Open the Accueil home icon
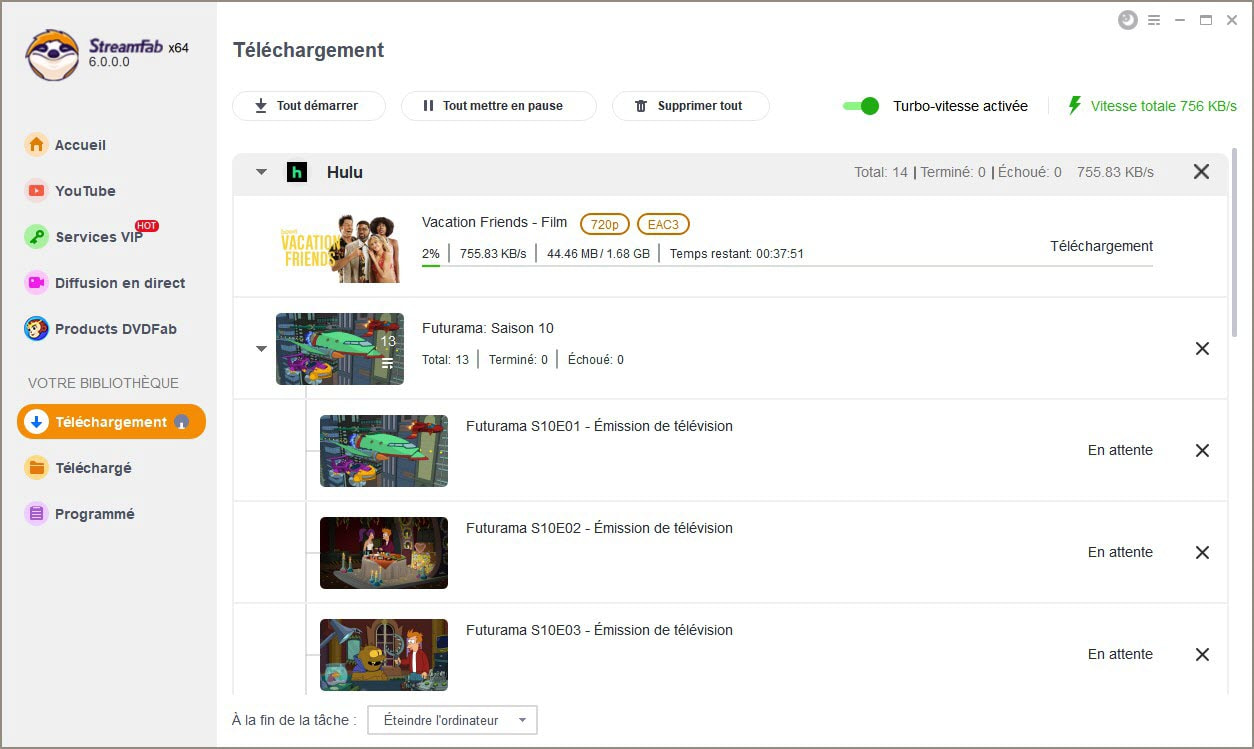The height and width of the screenshot is (749, 1254). click(x=36, y=145)
